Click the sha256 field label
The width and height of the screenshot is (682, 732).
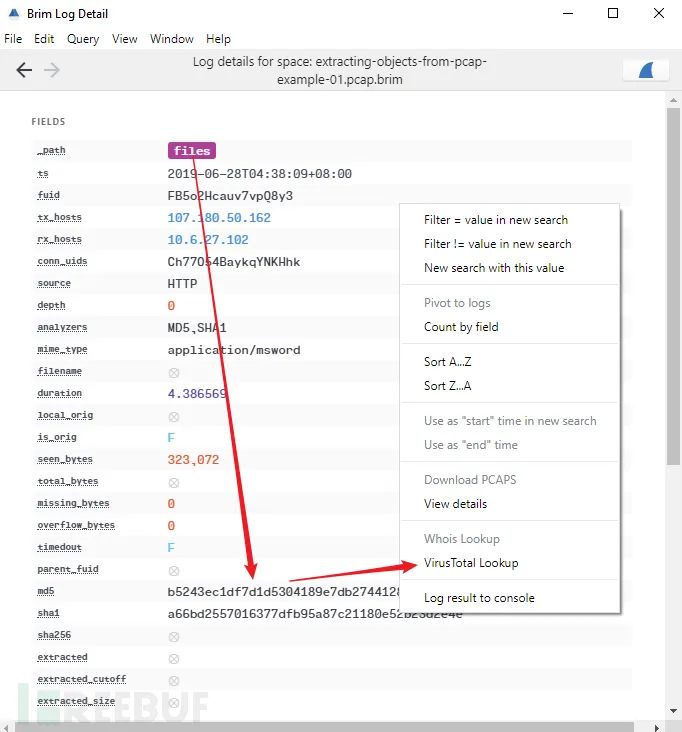pos(54,635)
